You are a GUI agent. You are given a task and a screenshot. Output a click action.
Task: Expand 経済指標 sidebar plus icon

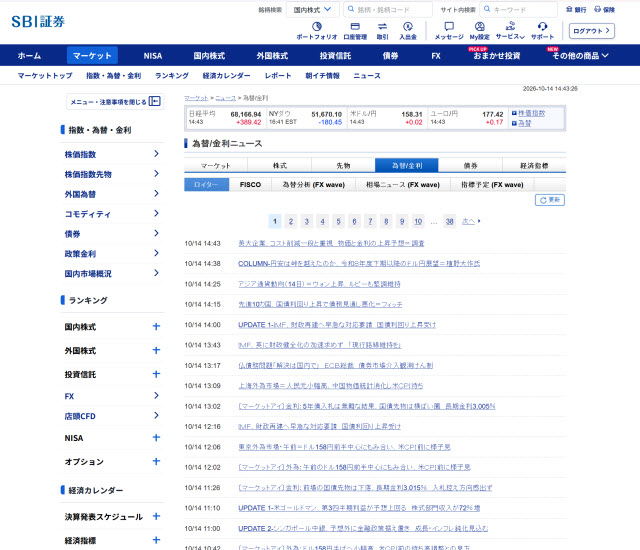(x=156, y=540)
